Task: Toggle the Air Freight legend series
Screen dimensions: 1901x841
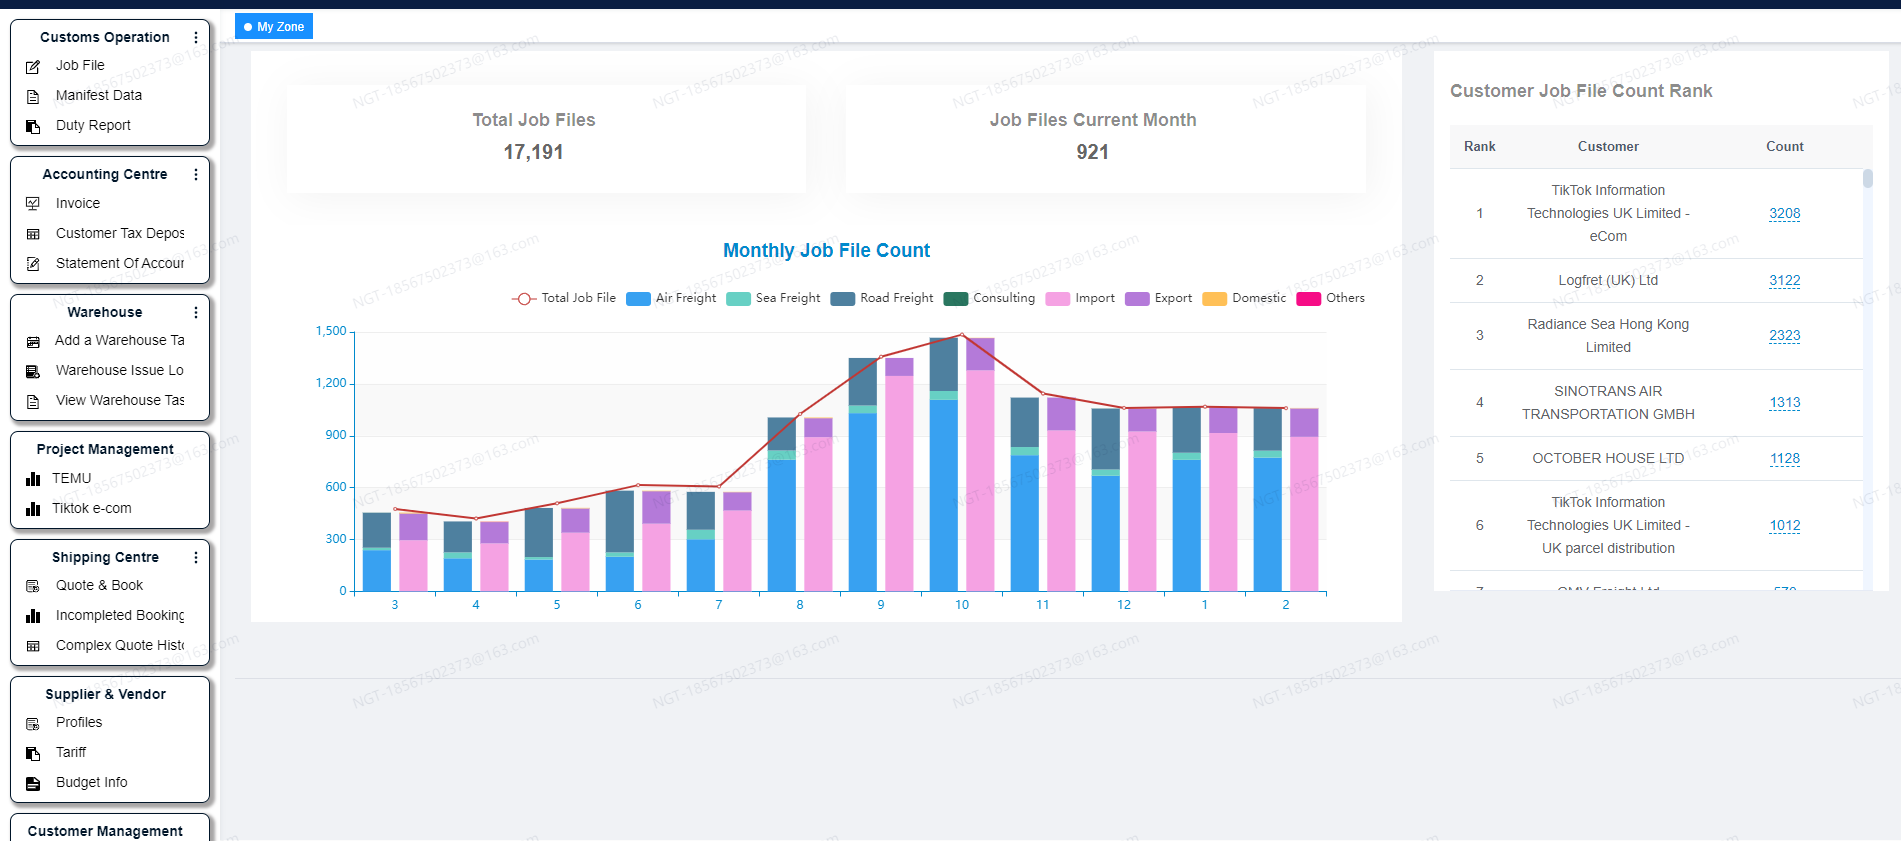Action: pyautogui.click(x=671, y=298)
